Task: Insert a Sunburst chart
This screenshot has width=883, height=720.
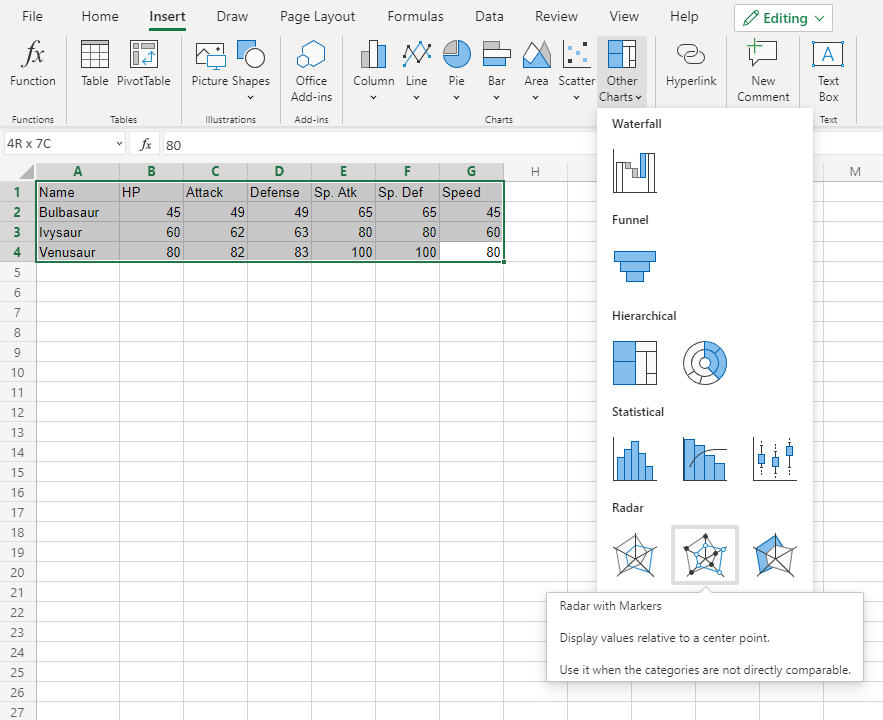Action: click(704, 363)
